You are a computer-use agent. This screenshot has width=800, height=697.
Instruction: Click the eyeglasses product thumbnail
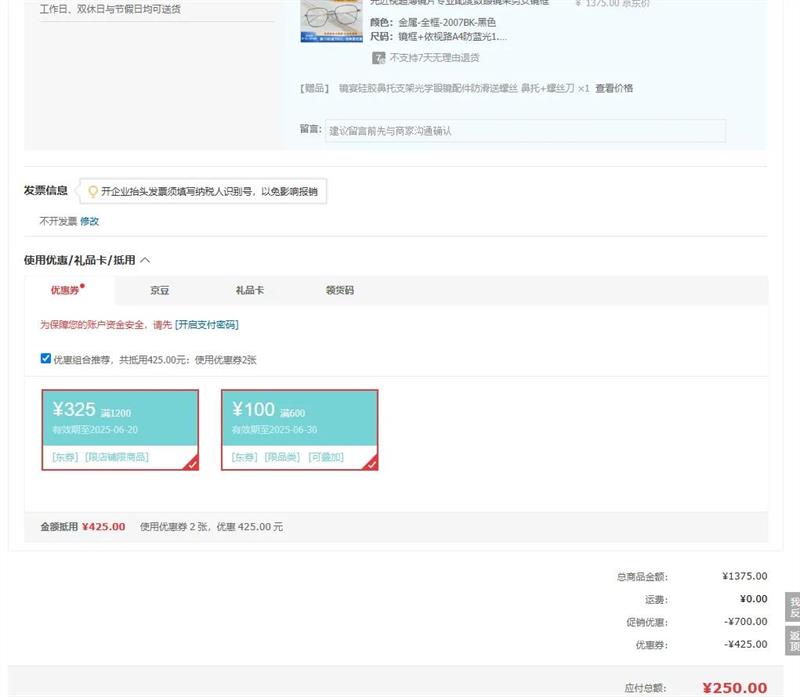(x=330, y=22)
